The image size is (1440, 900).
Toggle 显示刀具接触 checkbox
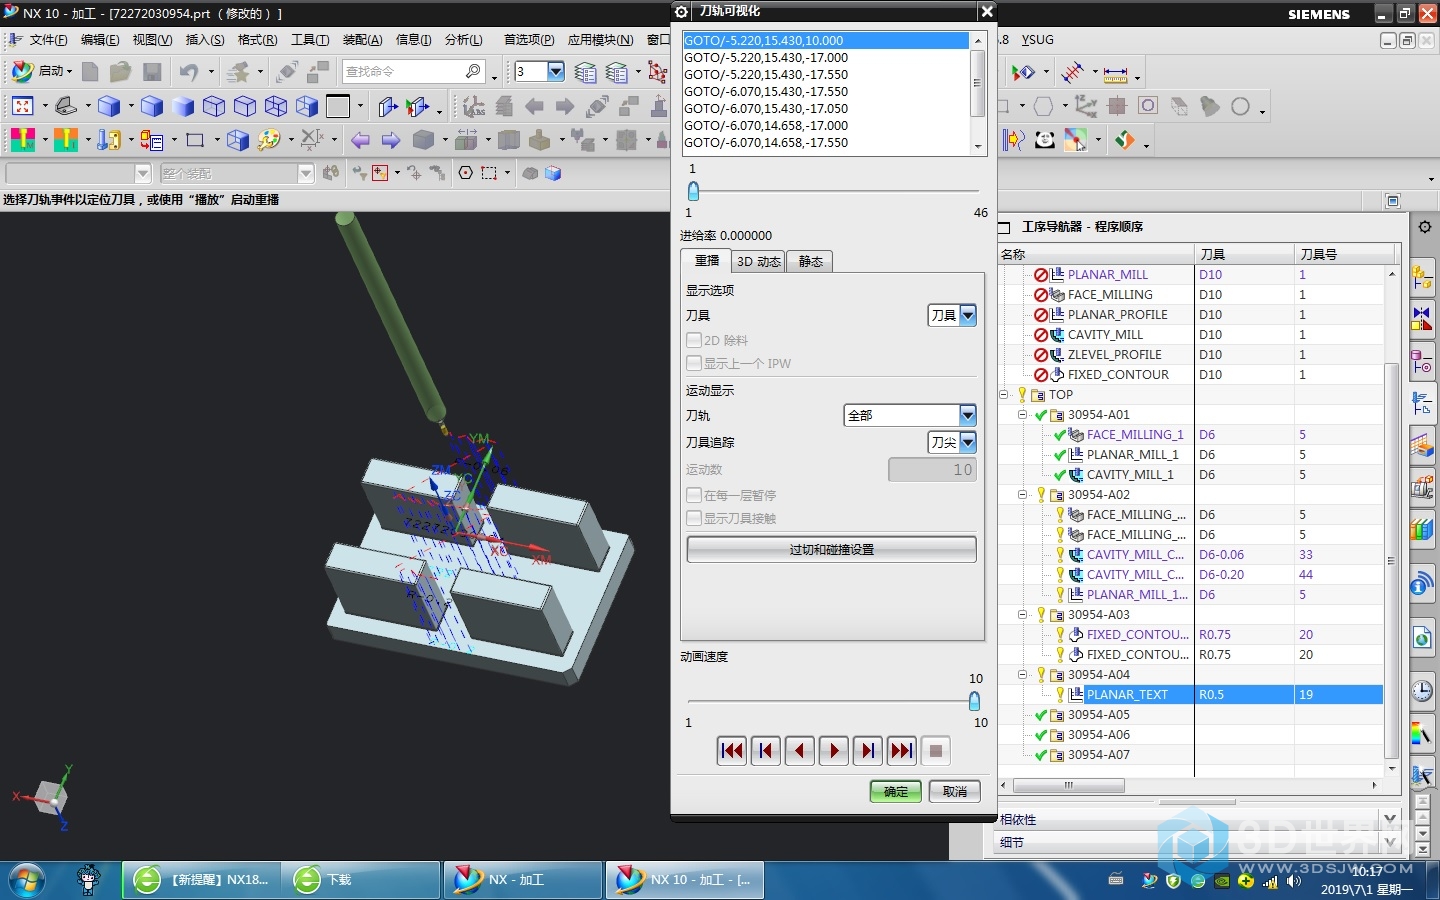(694, 518)
